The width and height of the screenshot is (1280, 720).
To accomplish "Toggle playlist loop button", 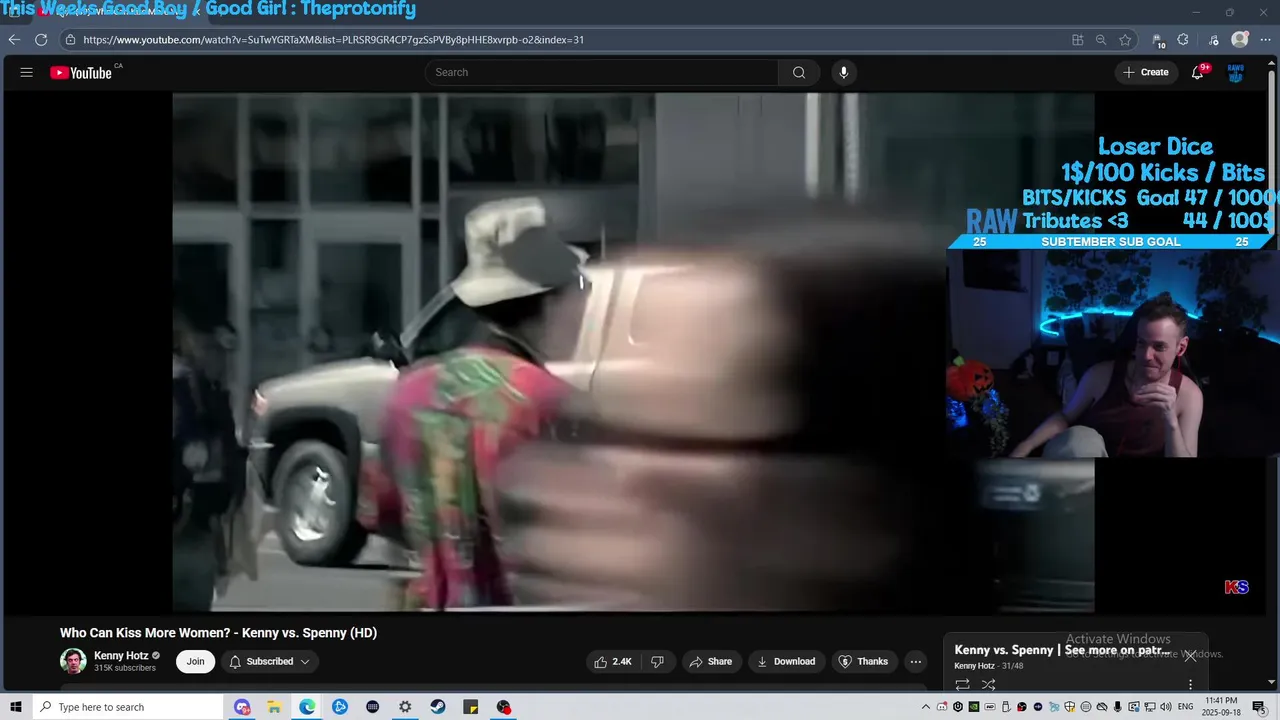I will [962, 685].
